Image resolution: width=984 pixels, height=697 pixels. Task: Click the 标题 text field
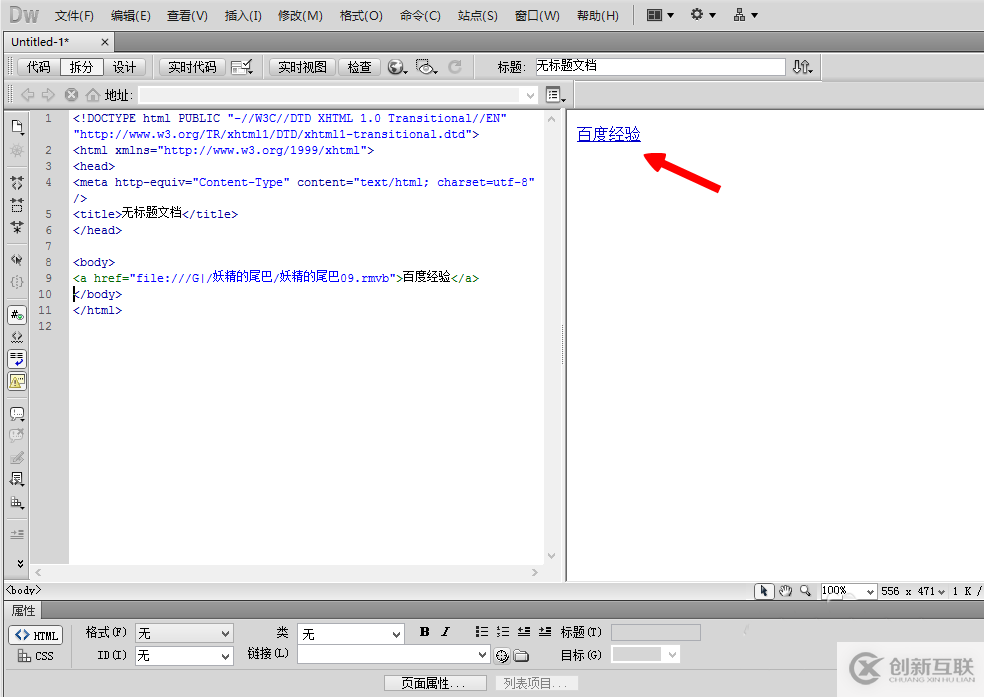point(660,67)
